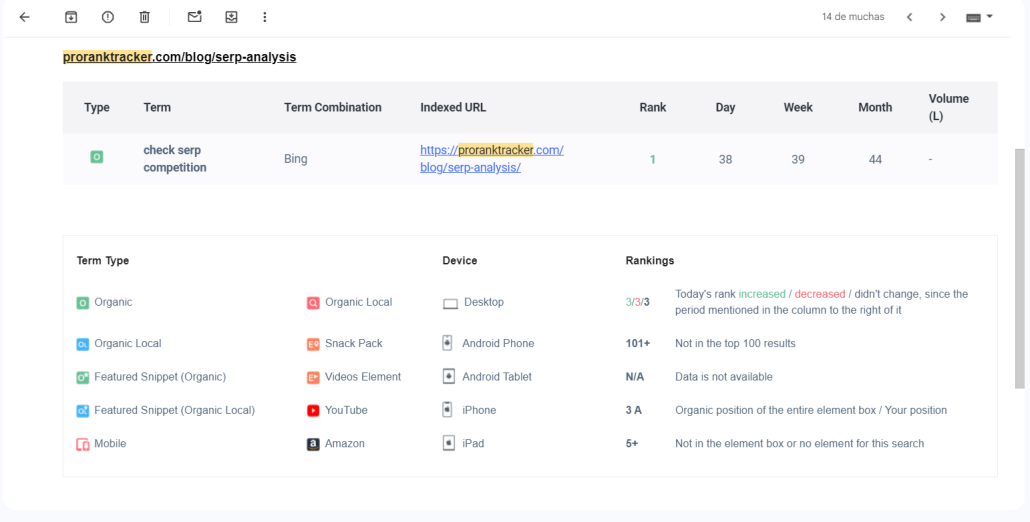Click the 'check serp competition' term cell
Image resolution: width=1030 pixels, height=522 pixels.
tap(175, 159)
